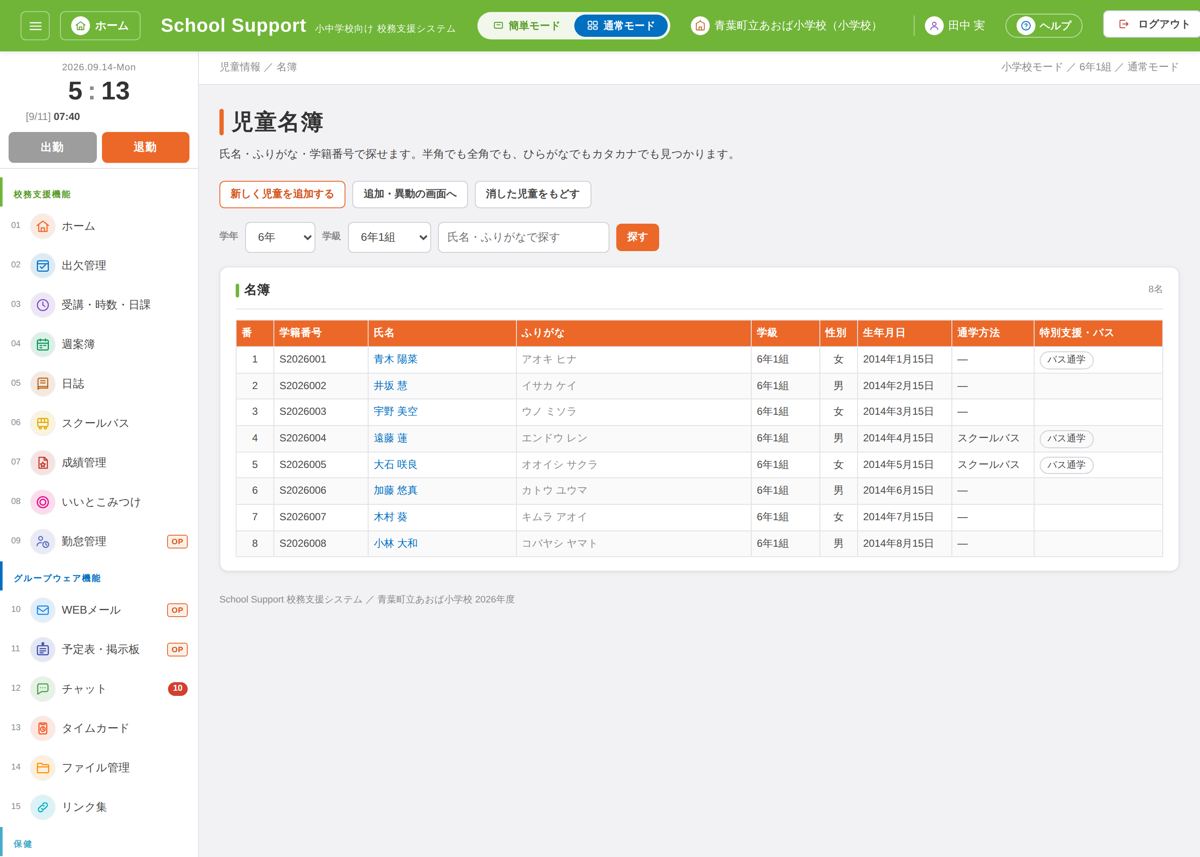Viewport: 1200px width, 857px height.
Task: Open 出欠管理 attendance icon
Action: coord(43,265)
